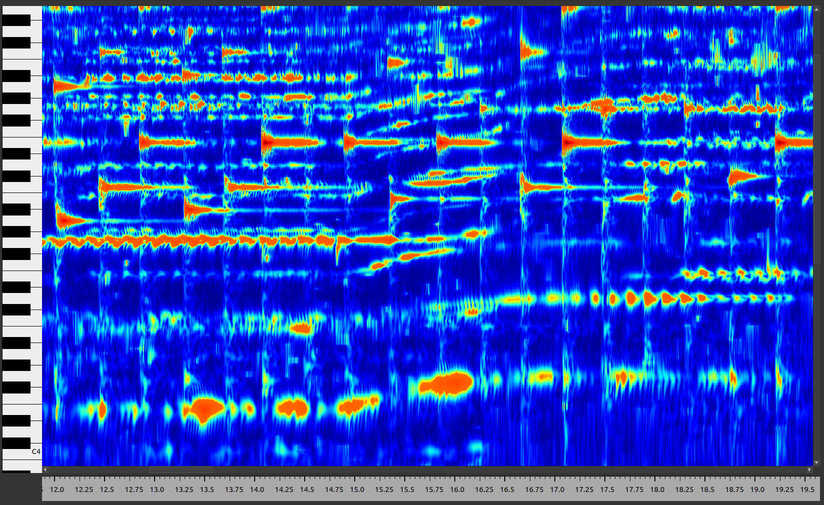
Task: Click the C4 piano key label
Action: click(x=35, y=452)
